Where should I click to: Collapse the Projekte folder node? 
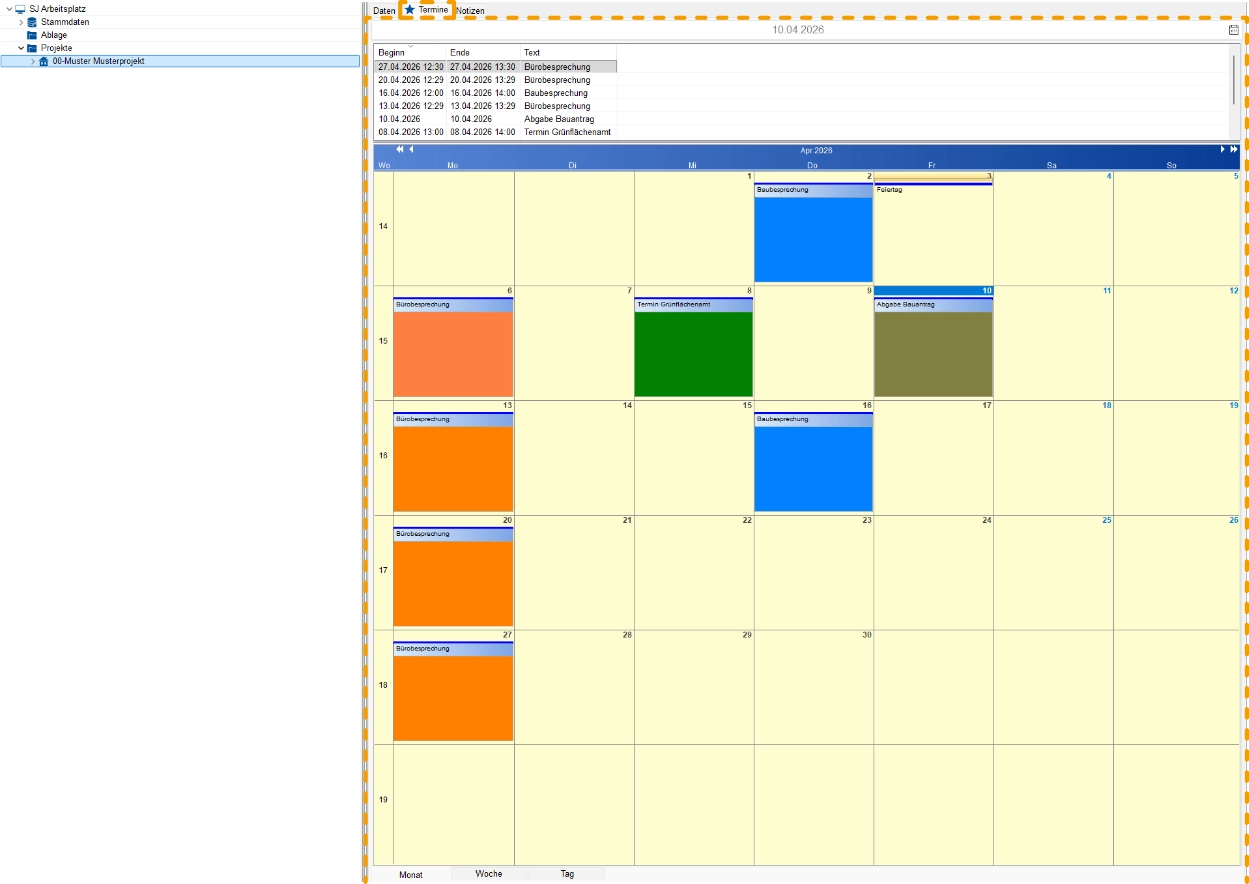point(21,48)
